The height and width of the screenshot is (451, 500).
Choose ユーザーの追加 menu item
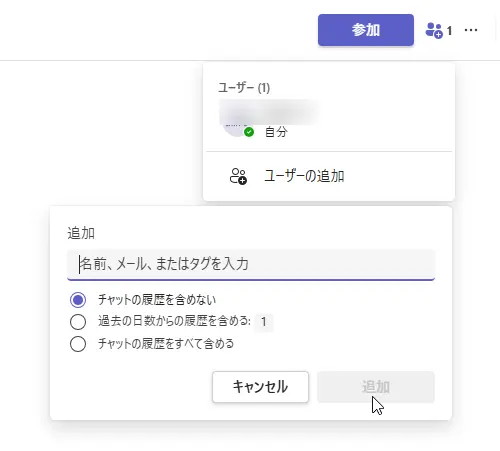(x=329, y=176)
